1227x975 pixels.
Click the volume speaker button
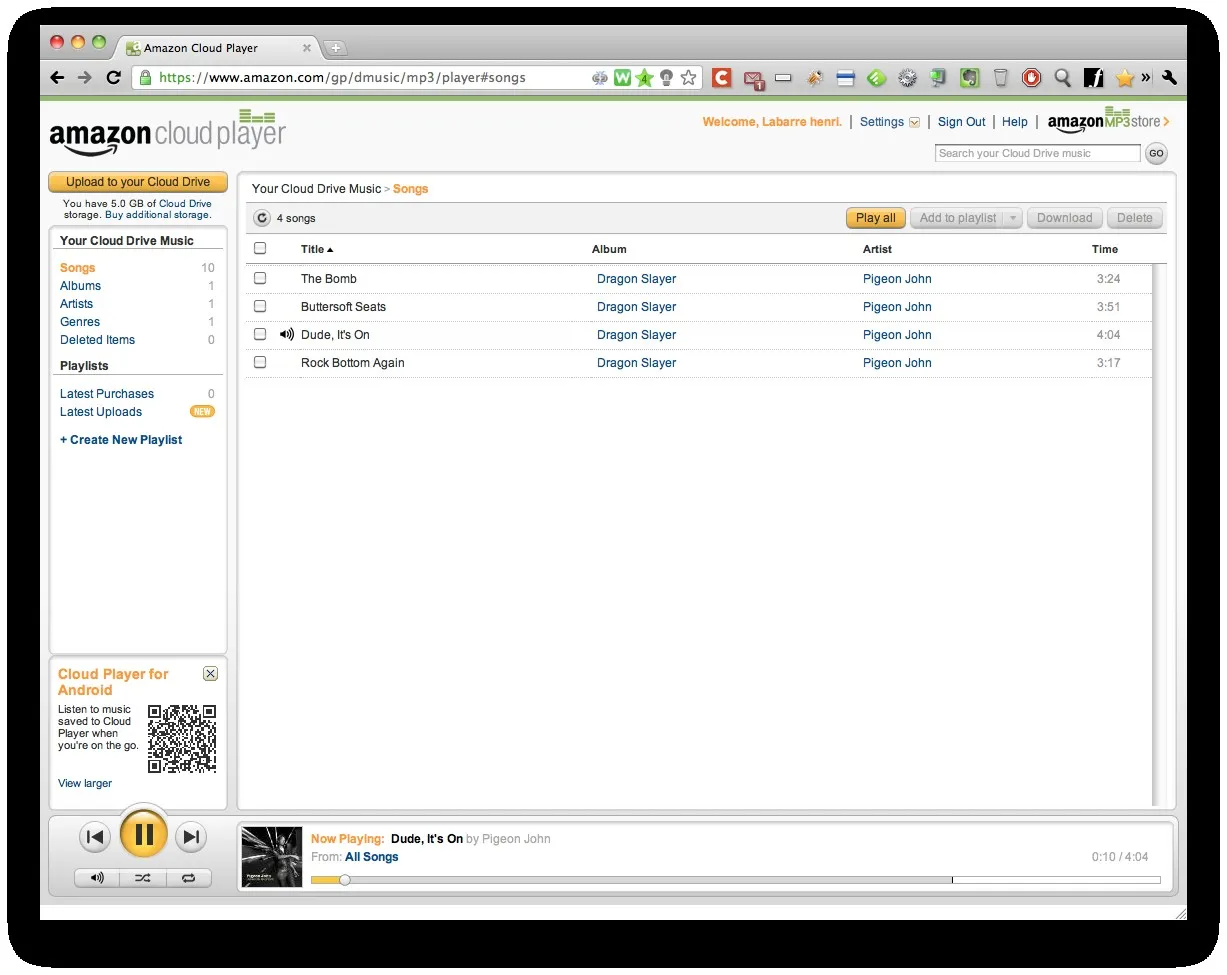click(97, 878)
